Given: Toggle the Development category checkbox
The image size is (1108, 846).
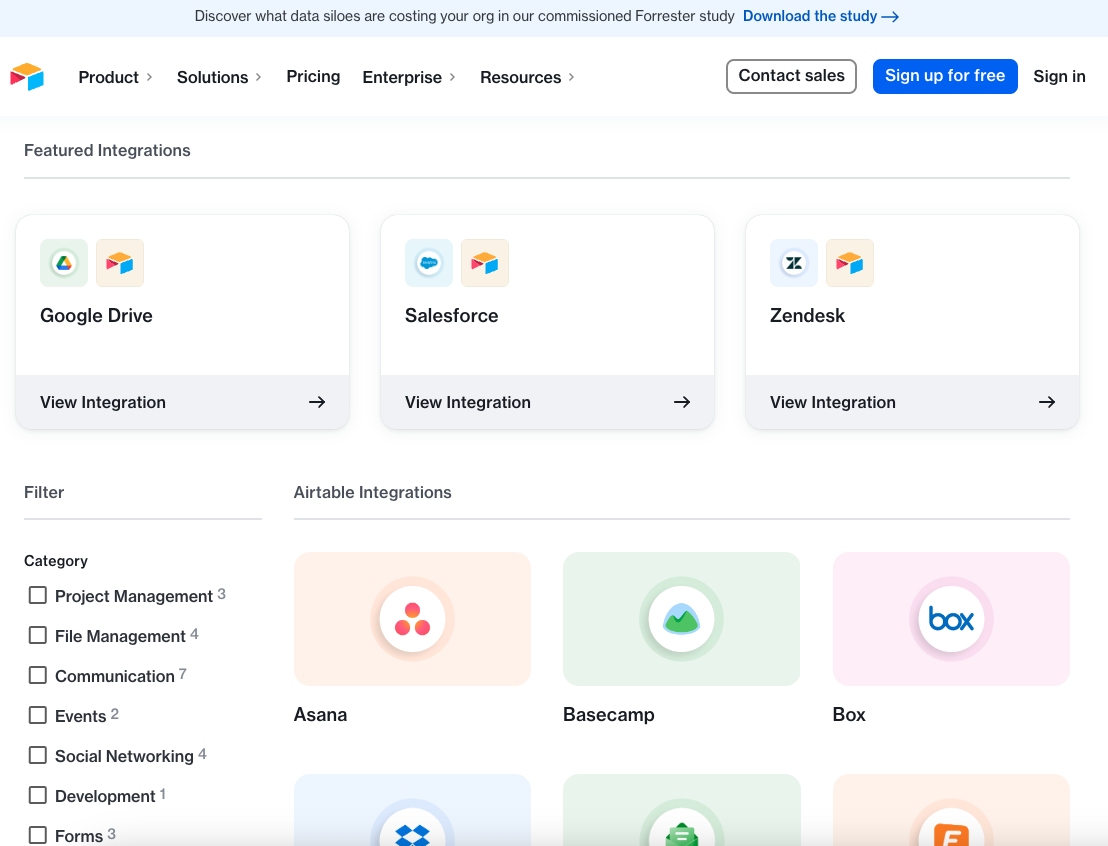Looking at the screenshot, I should click(37, 795).
